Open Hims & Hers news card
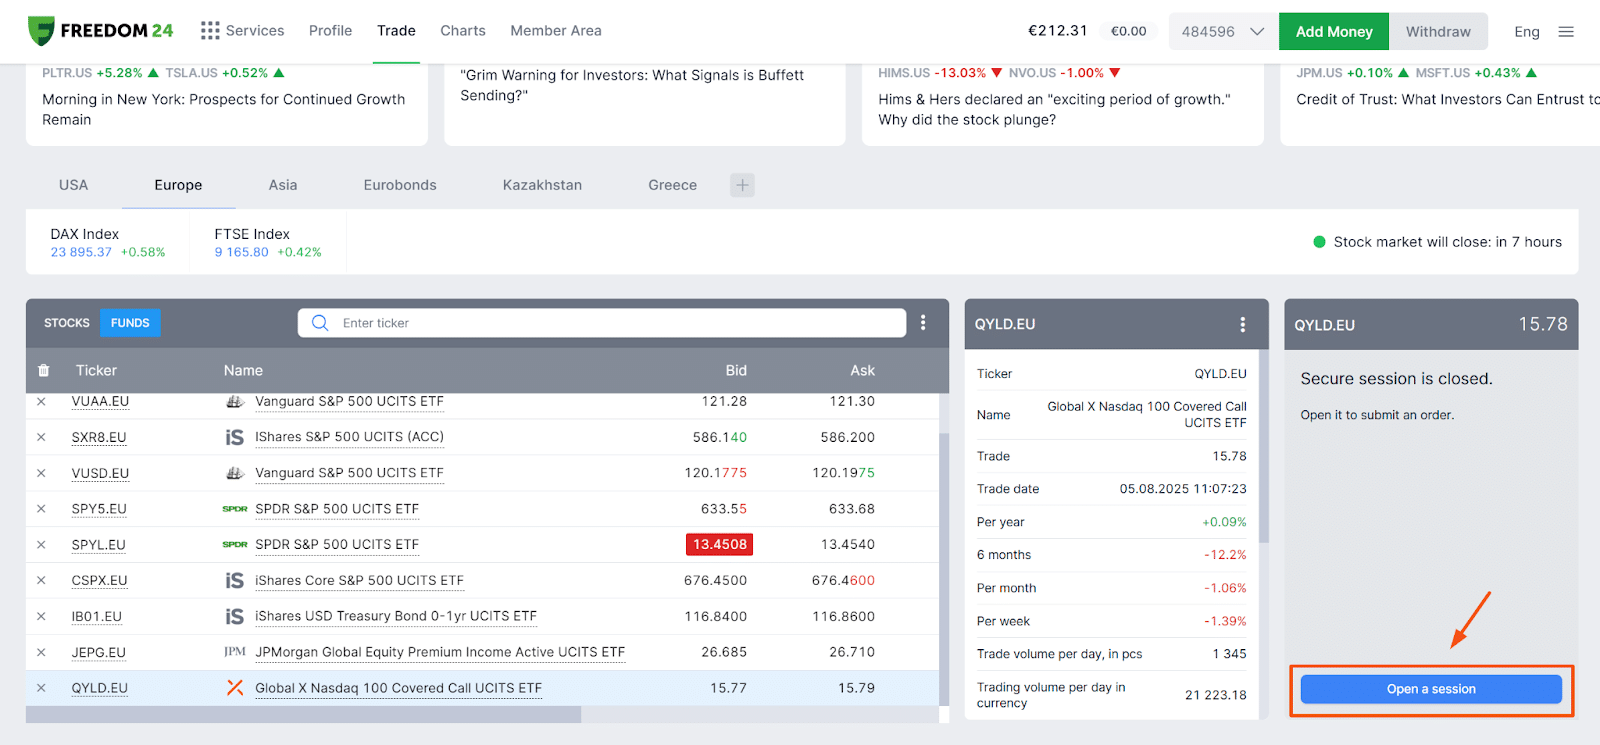Image resolution: width=1600 pixels, height=745 pixels. point(1063,105)
